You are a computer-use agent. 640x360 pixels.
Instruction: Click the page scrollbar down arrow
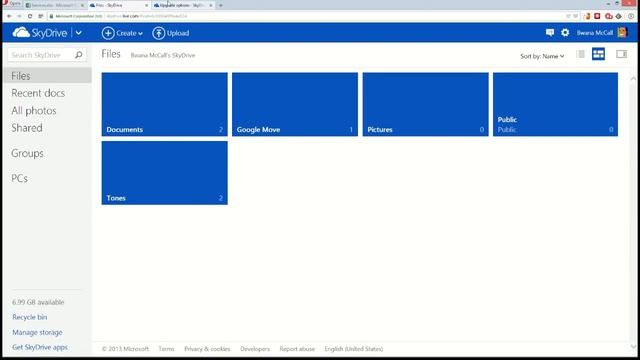click(633, 347)
